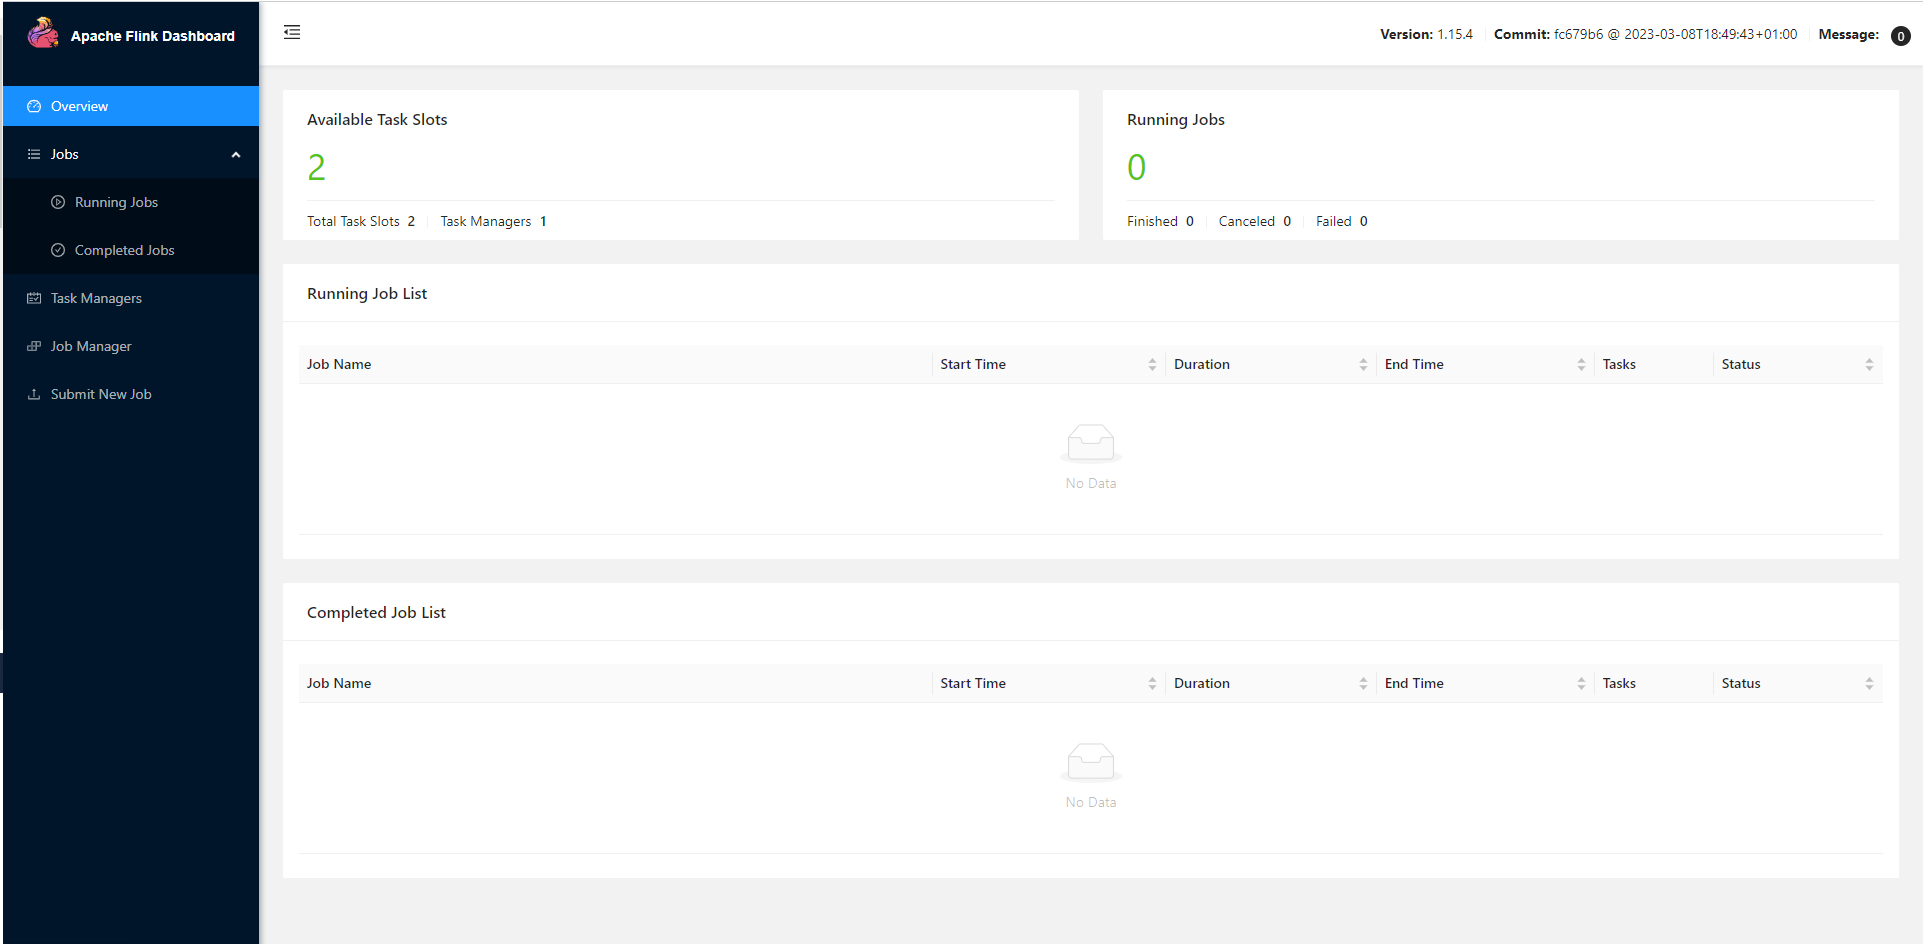Open Completed Jobs from the sidebar
The image size is (1923, 944).
coord(124,250)
